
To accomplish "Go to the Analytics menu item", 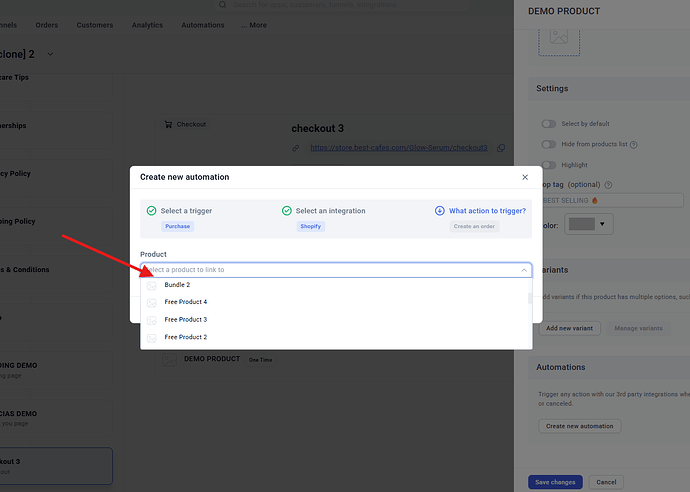I will pos(147,25).
